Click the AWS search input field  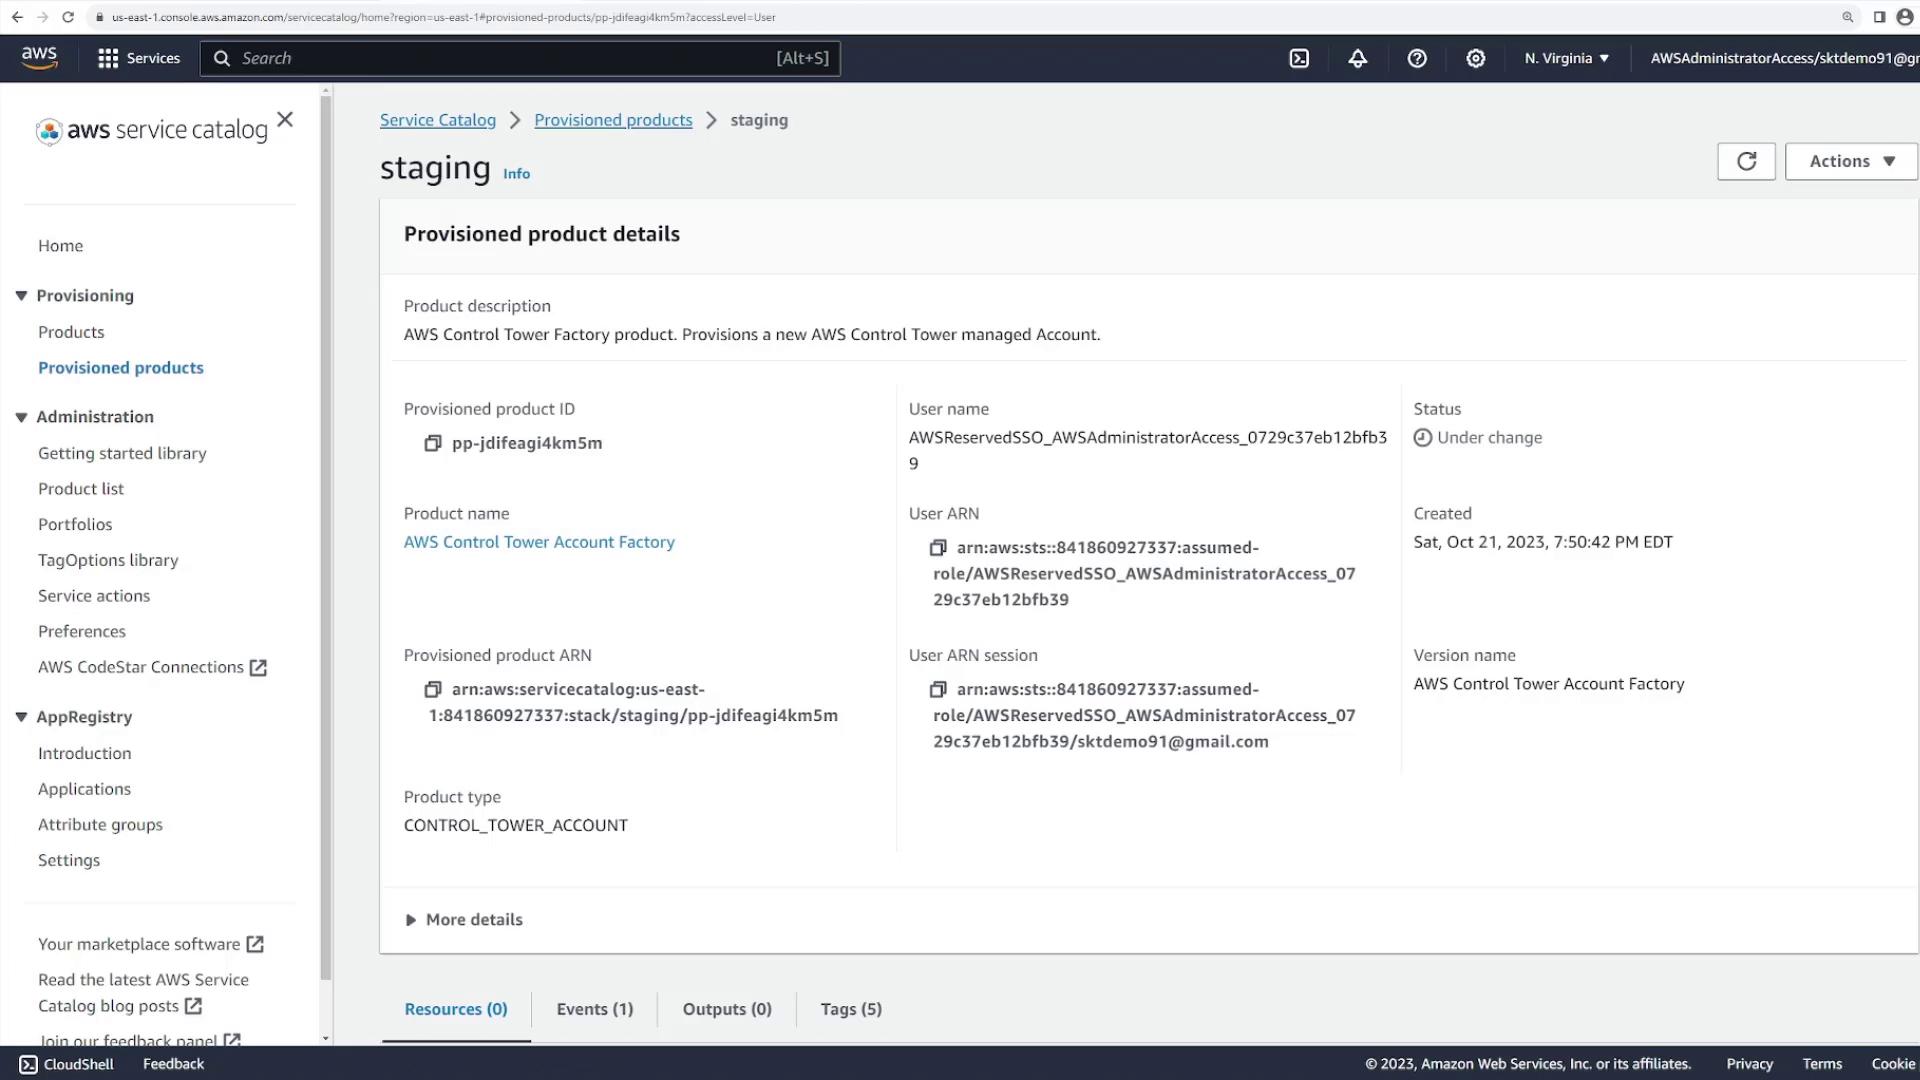(505, 58)
